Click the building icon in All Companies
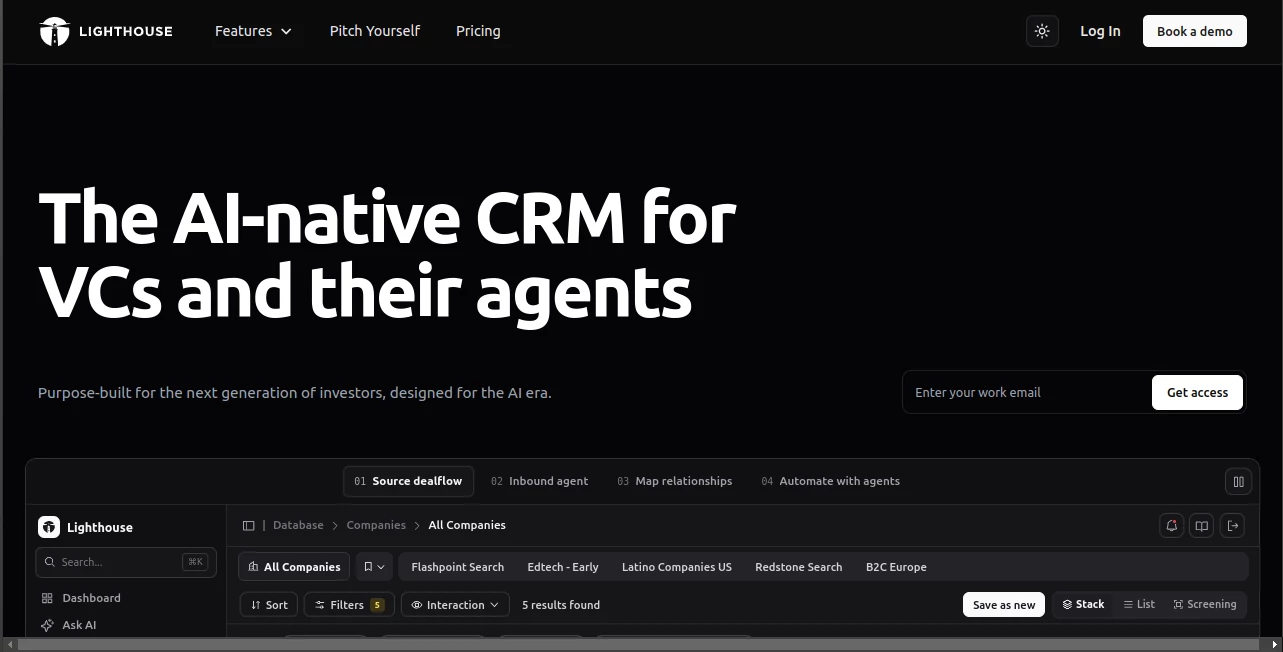The width and height of the screenshot is (1283, 652). [253, 567]
